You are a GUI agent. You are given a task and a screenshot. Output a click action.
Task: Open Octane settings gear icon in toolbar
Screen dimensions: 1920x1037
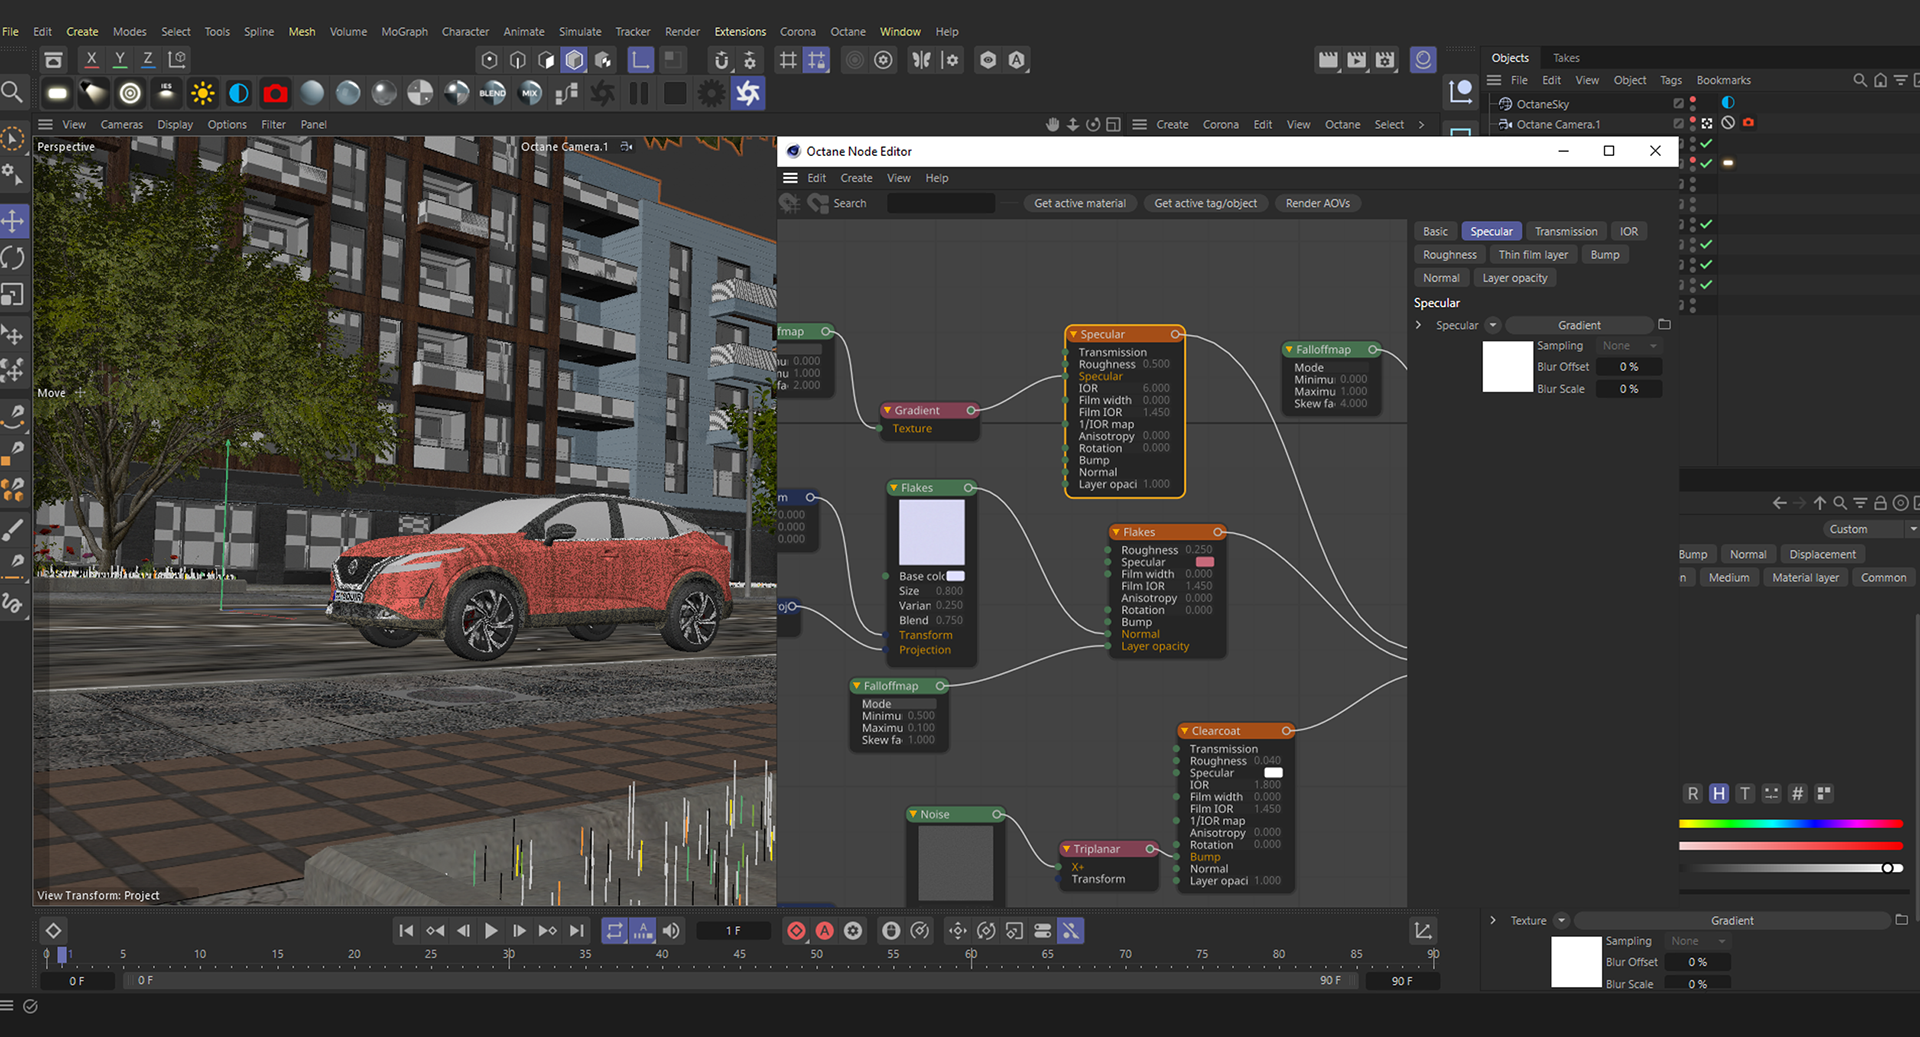(711, 93)
